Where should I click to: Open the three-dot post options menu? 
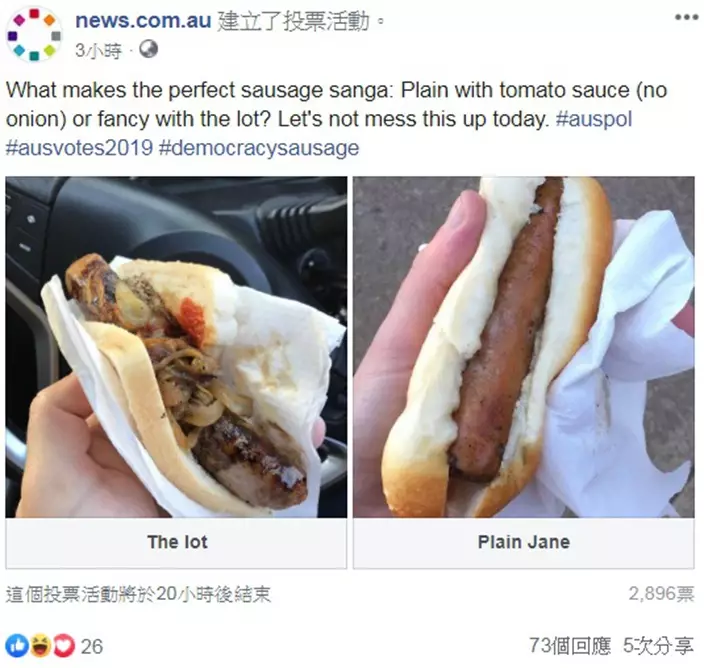tap(686, 18)
